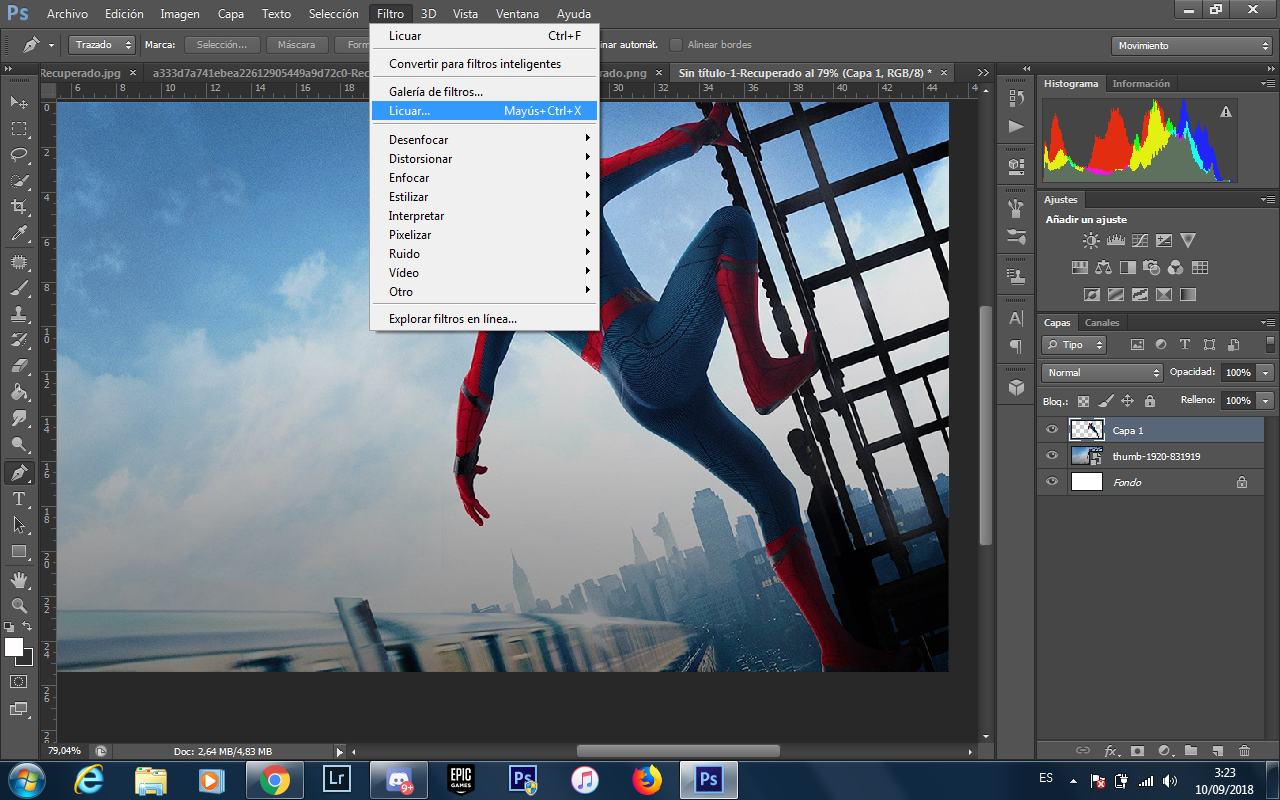Open the Capa menu
Viewport: 1280px width, 800px height.
click(x=231, y=14)
